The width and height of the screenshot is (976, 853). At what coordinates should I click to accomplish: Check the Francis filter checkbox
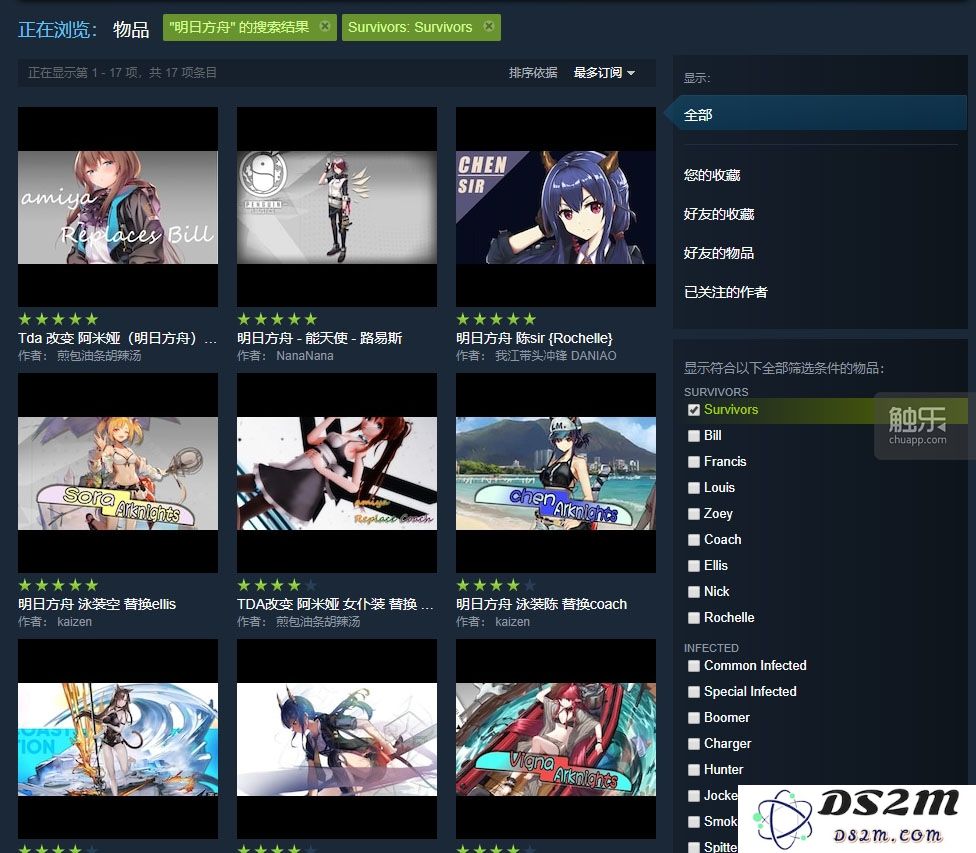click(693, 462)
